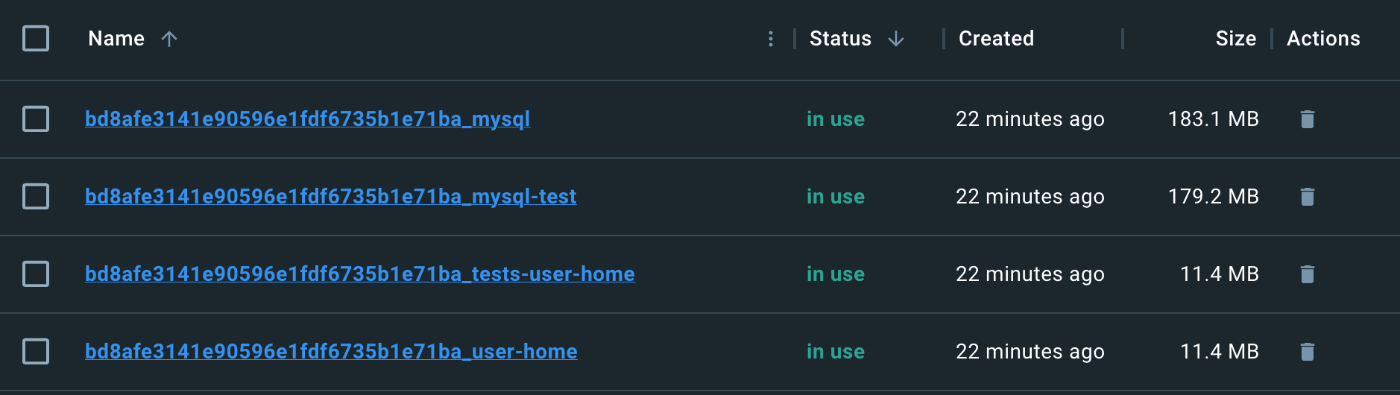Check the box beside _mysql-test volume

pos(36,197)
